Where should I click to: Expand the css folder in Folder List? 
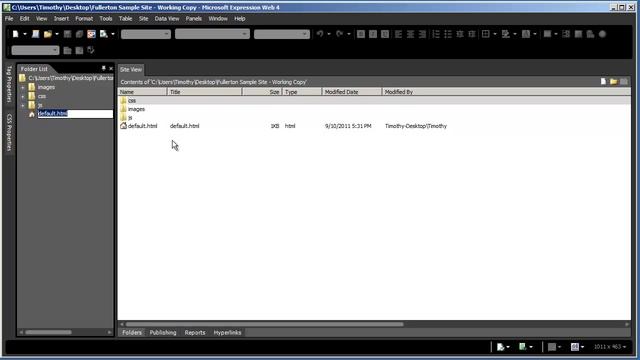point(23,96)
